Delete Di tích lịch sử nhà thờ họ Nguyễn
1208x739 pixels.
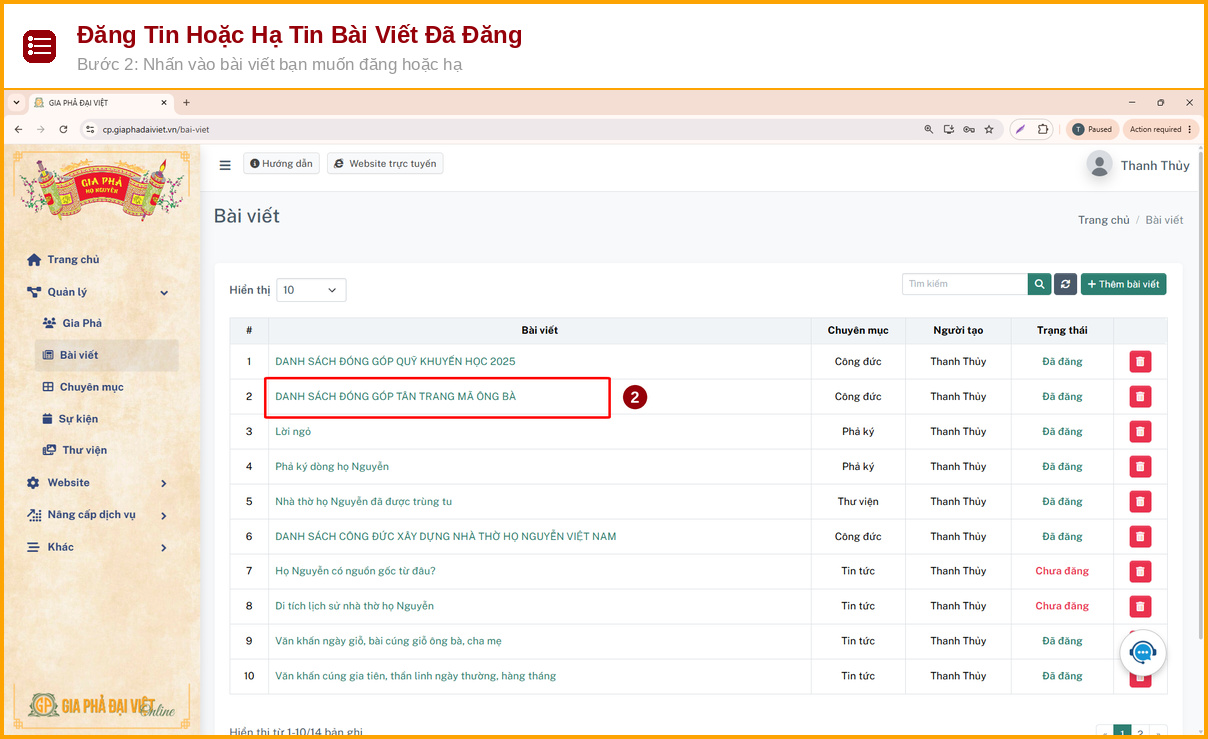click(x=1140, y=607)
